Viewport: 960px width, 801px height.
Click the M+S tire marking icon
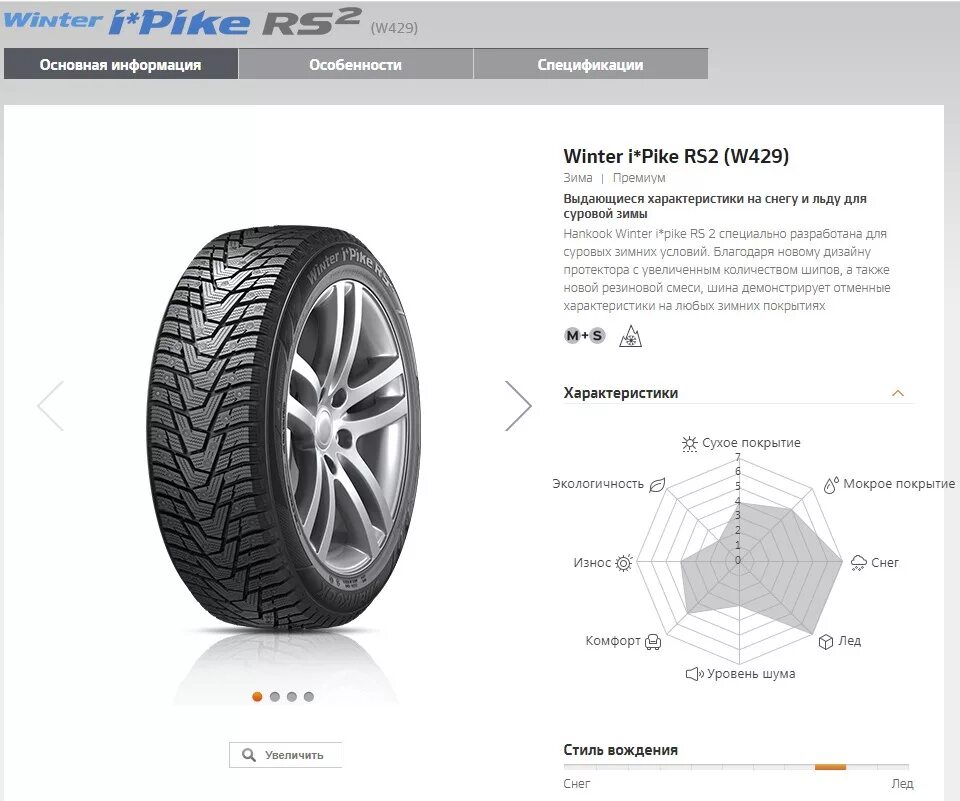584,336
